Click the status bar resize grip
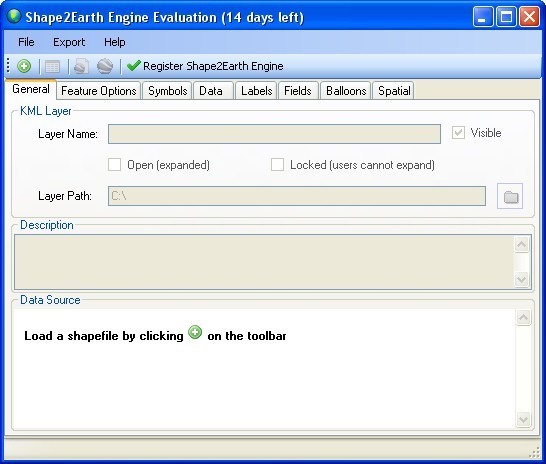The height and width of the screenshot is (464, 546). click(535, 452)
